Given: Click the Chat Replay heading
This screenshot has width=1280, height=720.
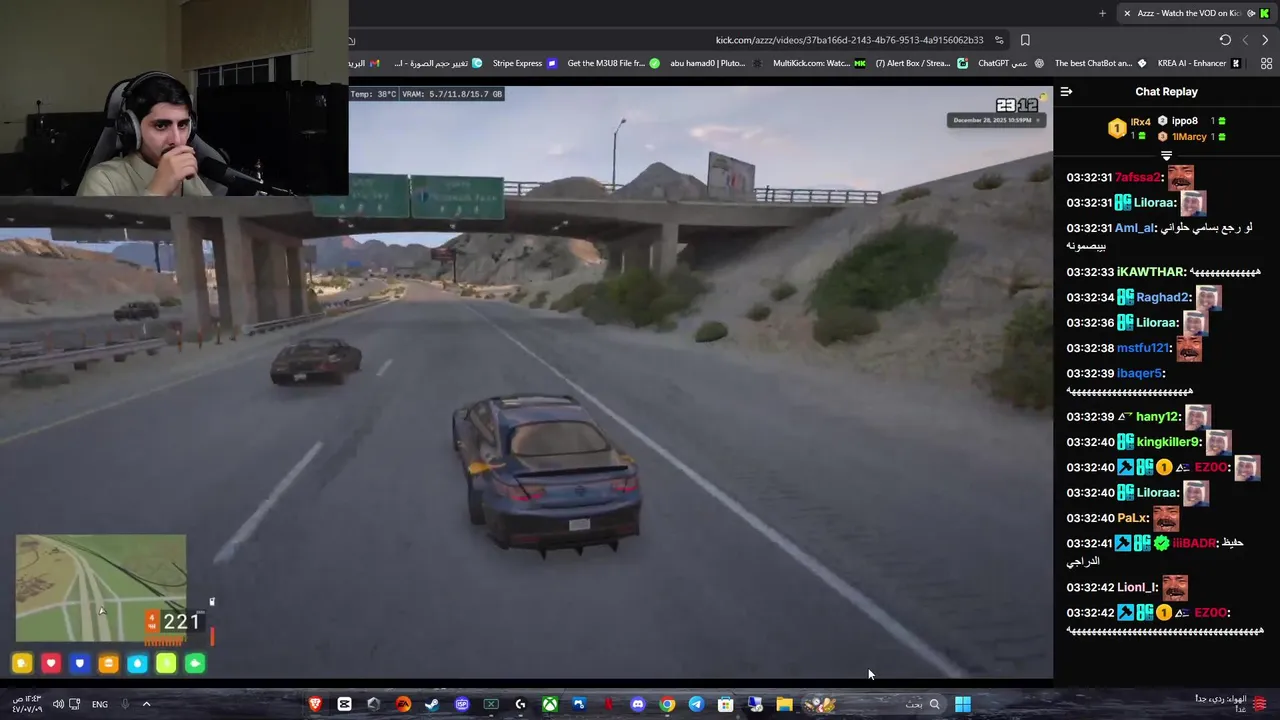Looking at the screenshot, I should tap(1166, 91).
